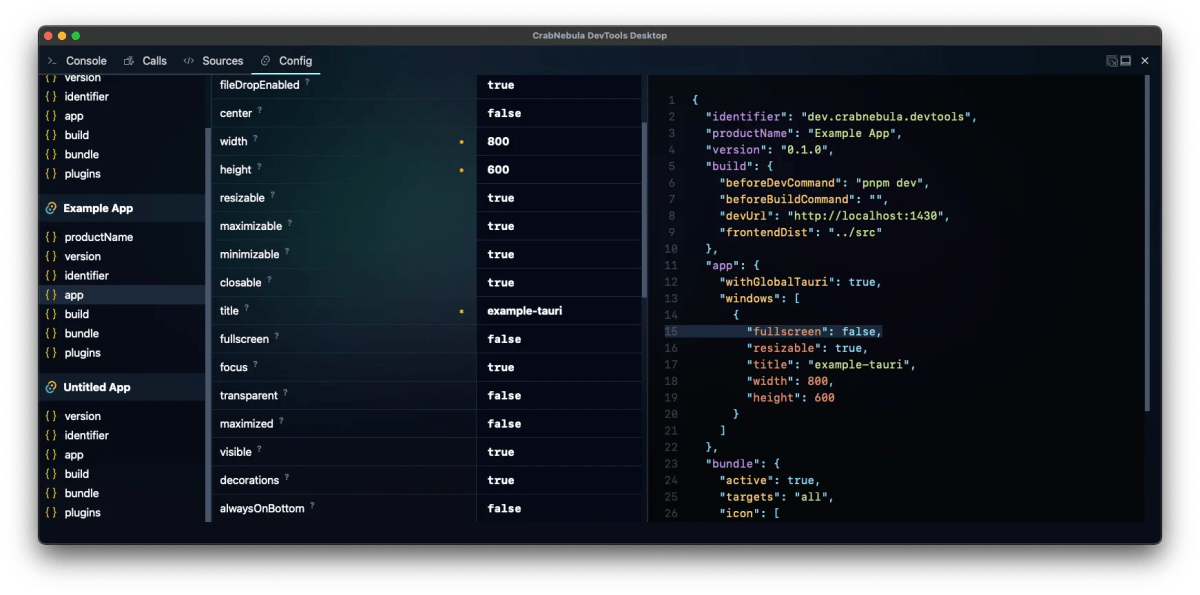
Task: Click the false value for alwaysOnBottom
Action: (x=504, y=509)
